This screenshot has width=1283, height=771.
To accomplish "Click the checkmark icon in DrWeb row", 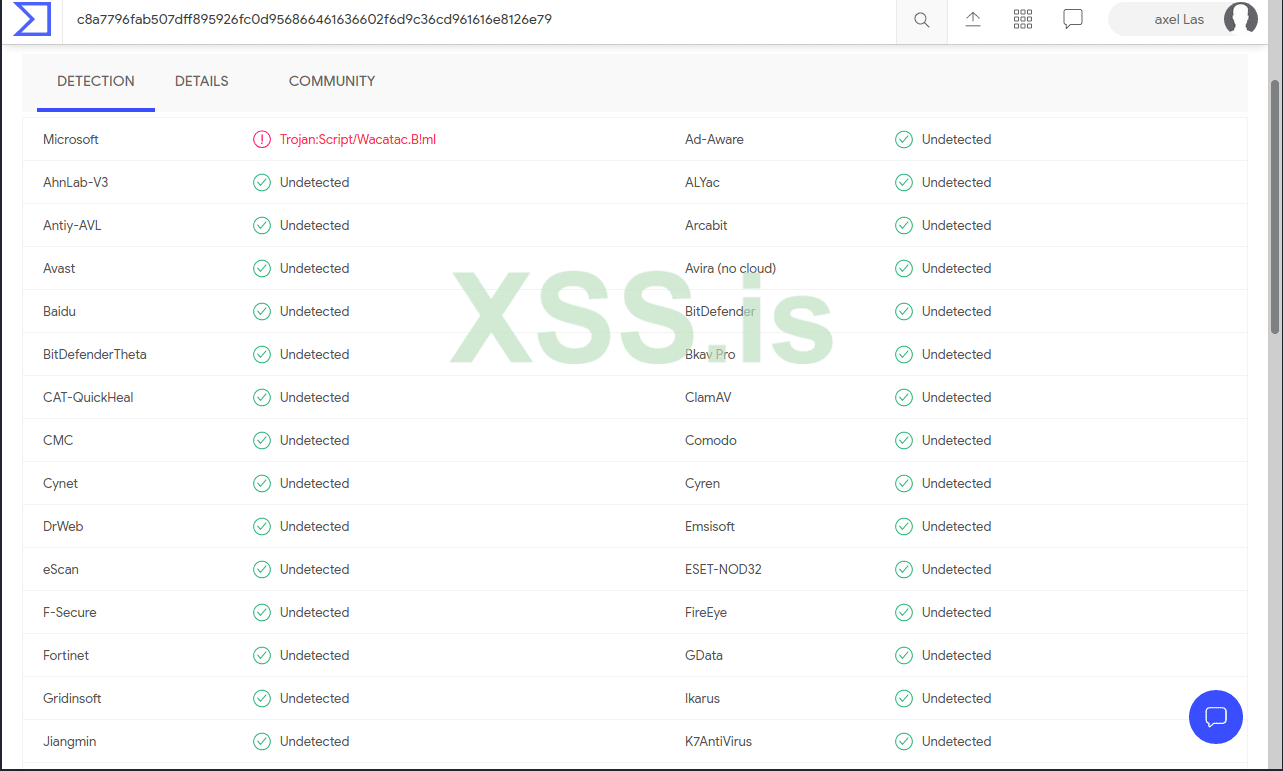I will pyautogui.click(x=262, y=527).
